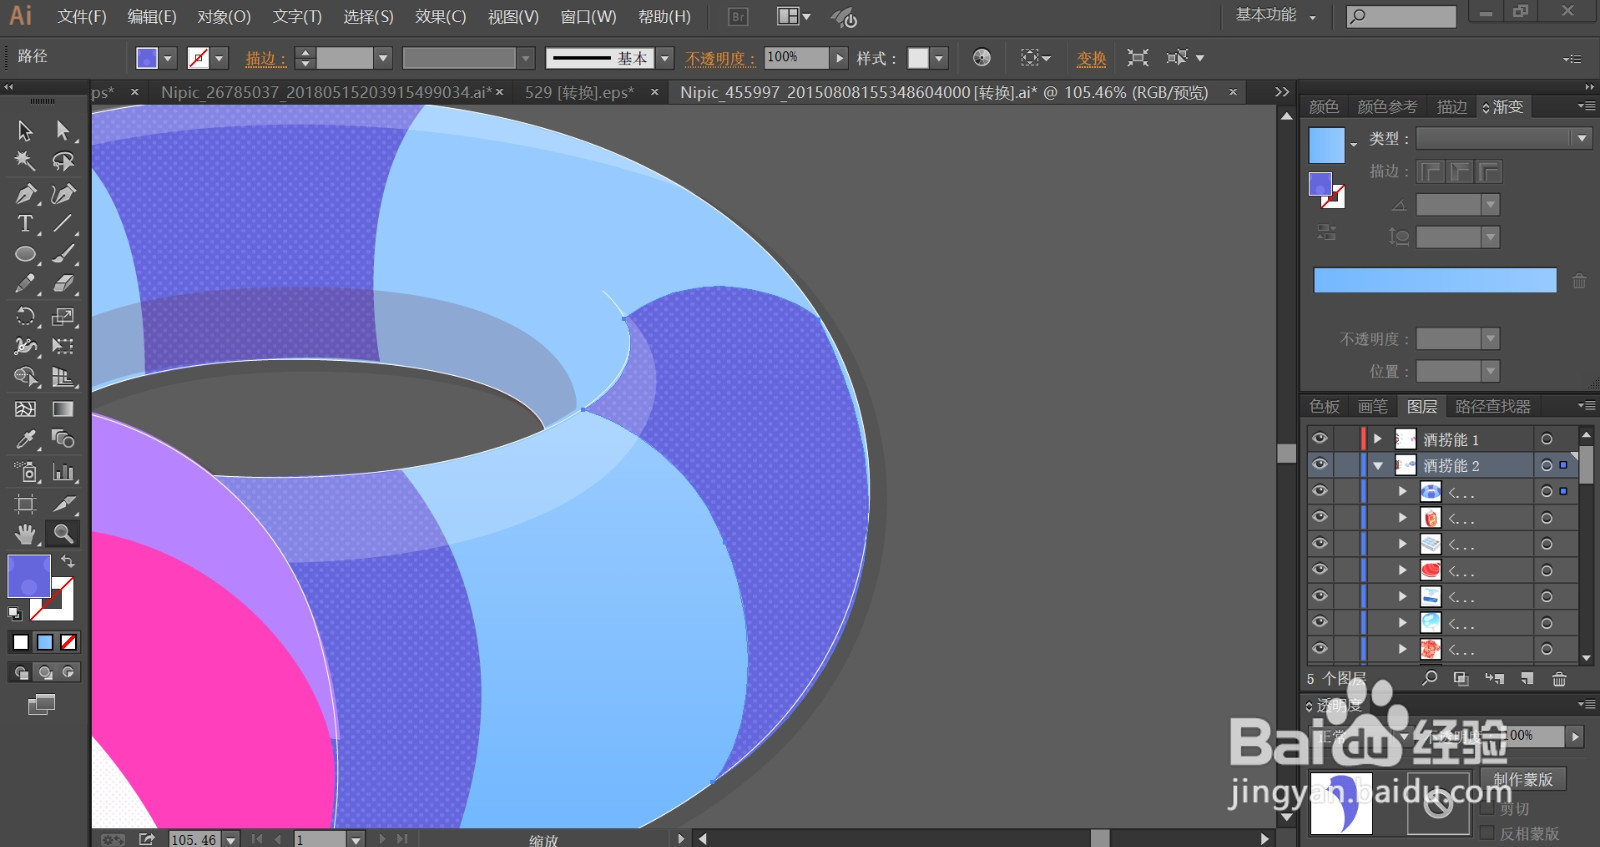
Task: Expand first sublayer of 酒捞能 2
Action: pyautogui.click(x=1403, y=491)
